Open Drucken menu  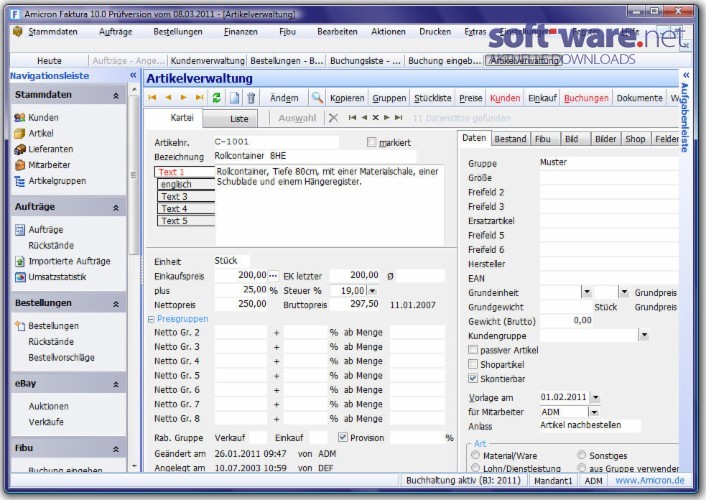pos(435,32)
